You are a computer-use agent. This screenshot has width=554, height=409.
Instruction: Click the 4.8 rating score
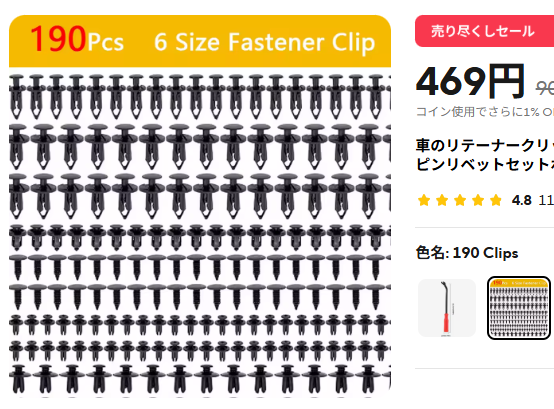521,201
